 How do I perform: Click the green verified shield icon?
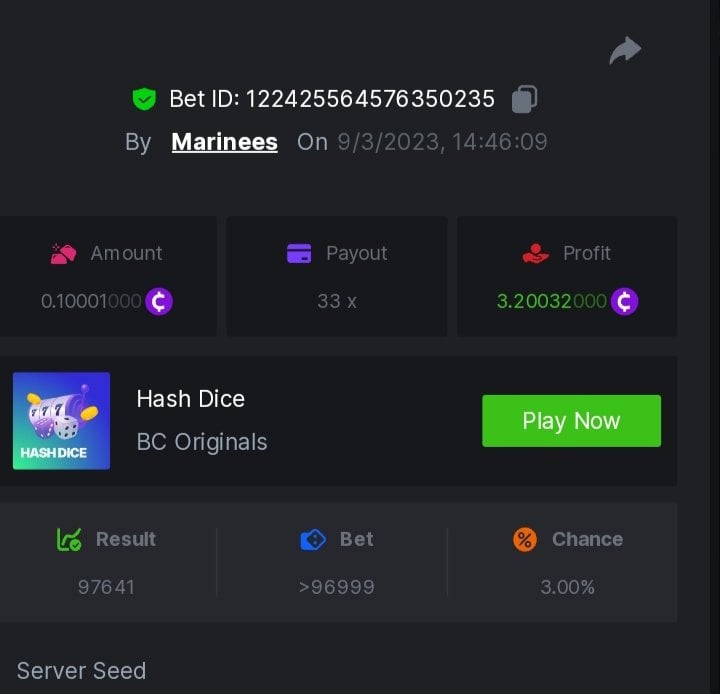coord(144,99)
